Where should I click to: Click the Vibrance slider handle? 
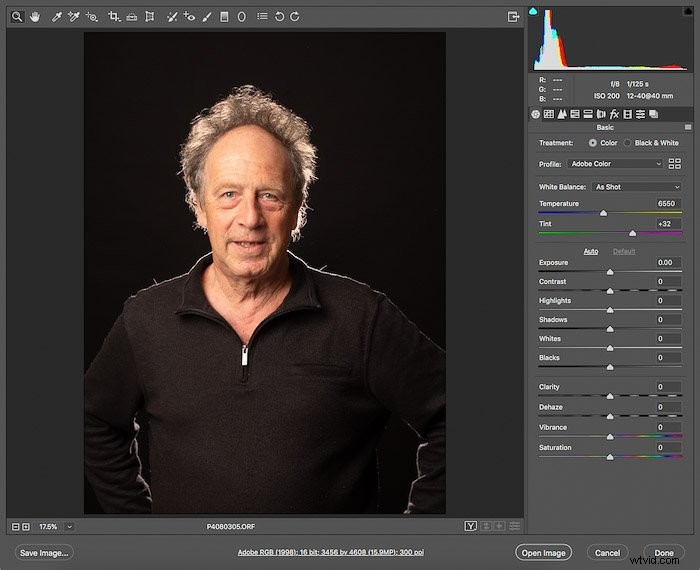coord(610,437)
